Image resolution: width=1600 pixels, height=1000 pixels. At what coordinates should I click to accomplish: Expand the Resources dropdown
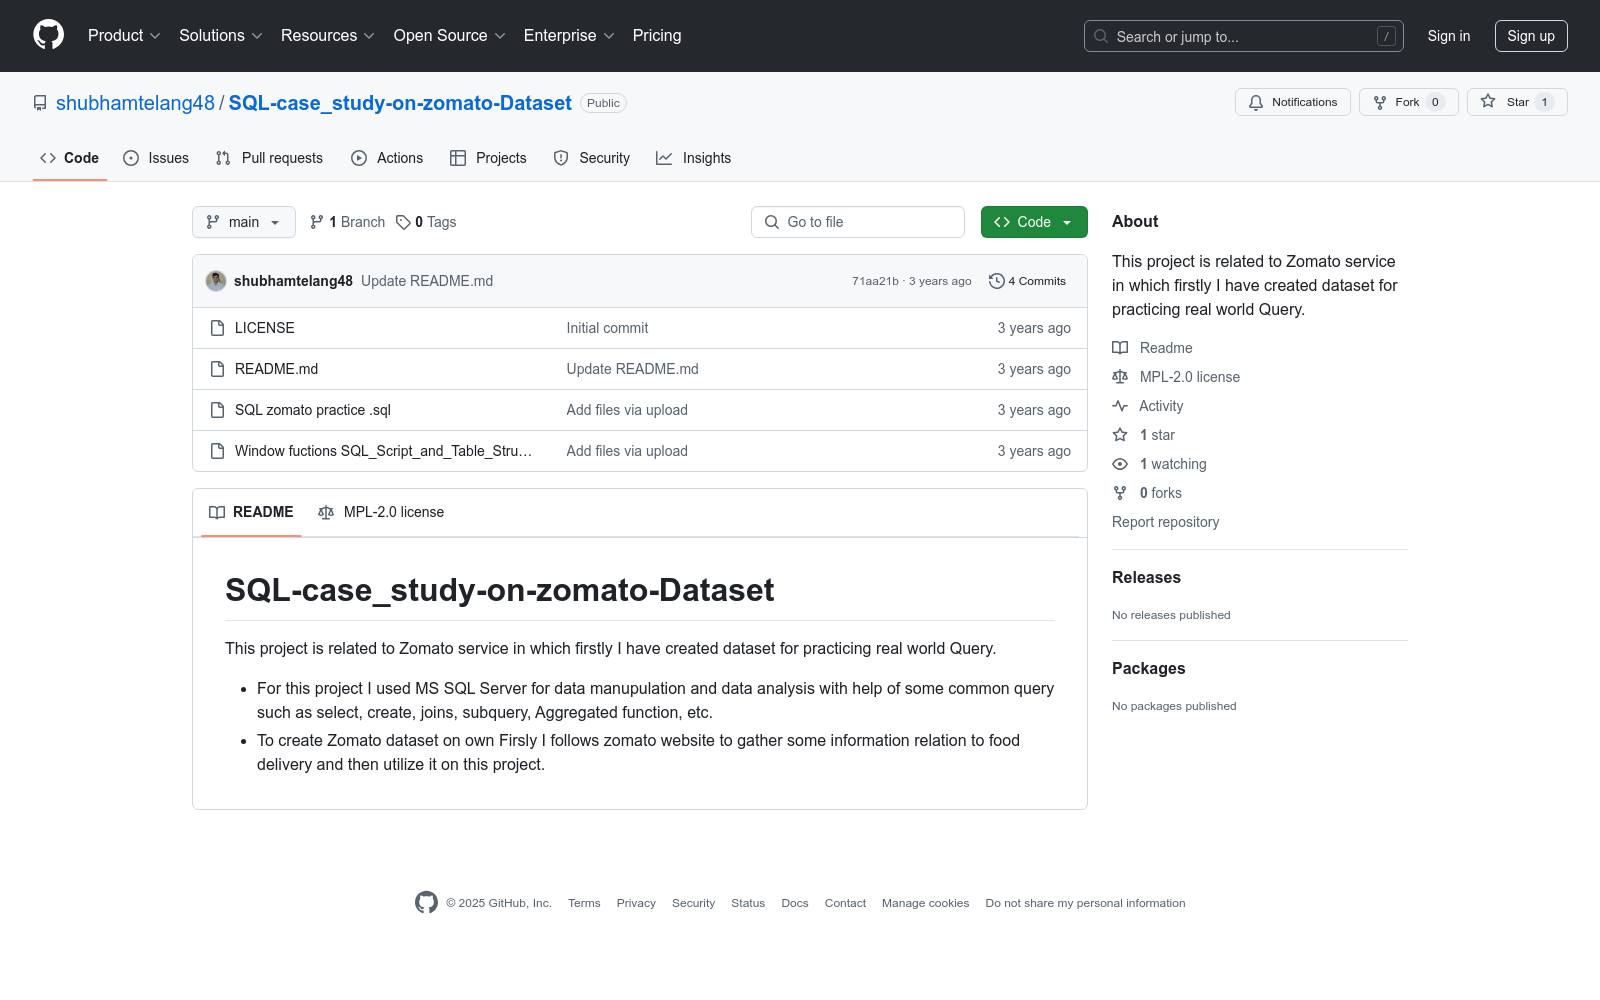tap(328, 36)
